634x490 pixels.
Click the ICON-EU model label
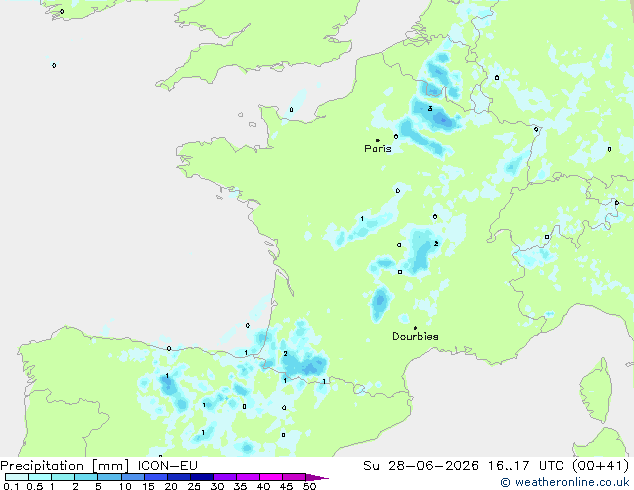(x=167, y=466)
